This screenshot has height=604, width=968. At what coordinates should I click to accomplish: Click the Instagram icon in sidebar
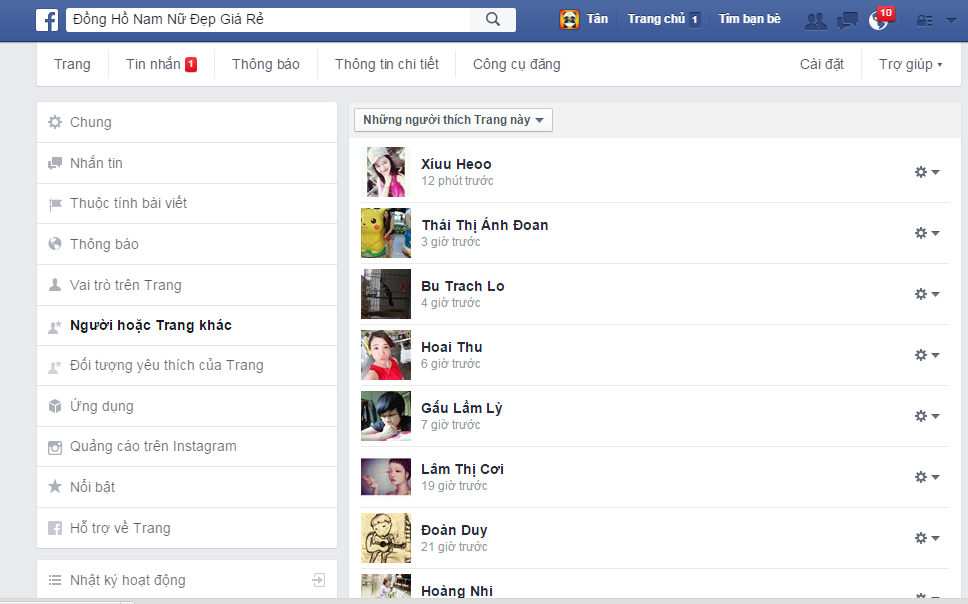pyautogui.click(x=55, y=447)
